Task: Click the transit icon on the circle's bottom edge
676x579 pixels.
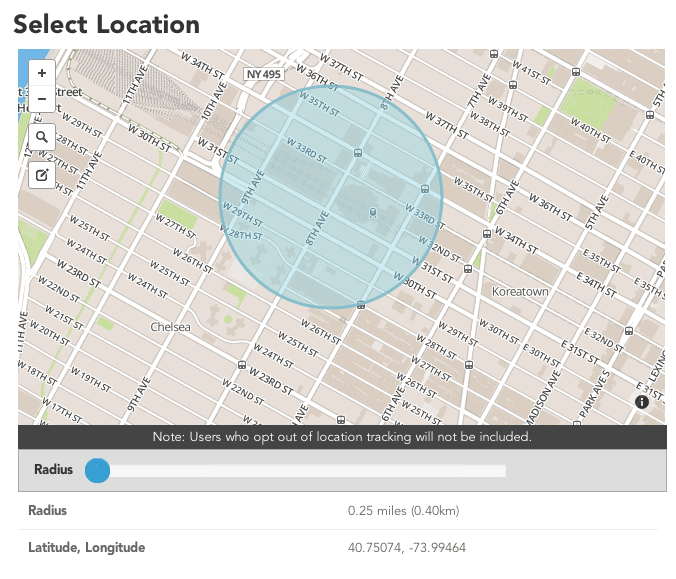Action: click(x=360, y=306)
